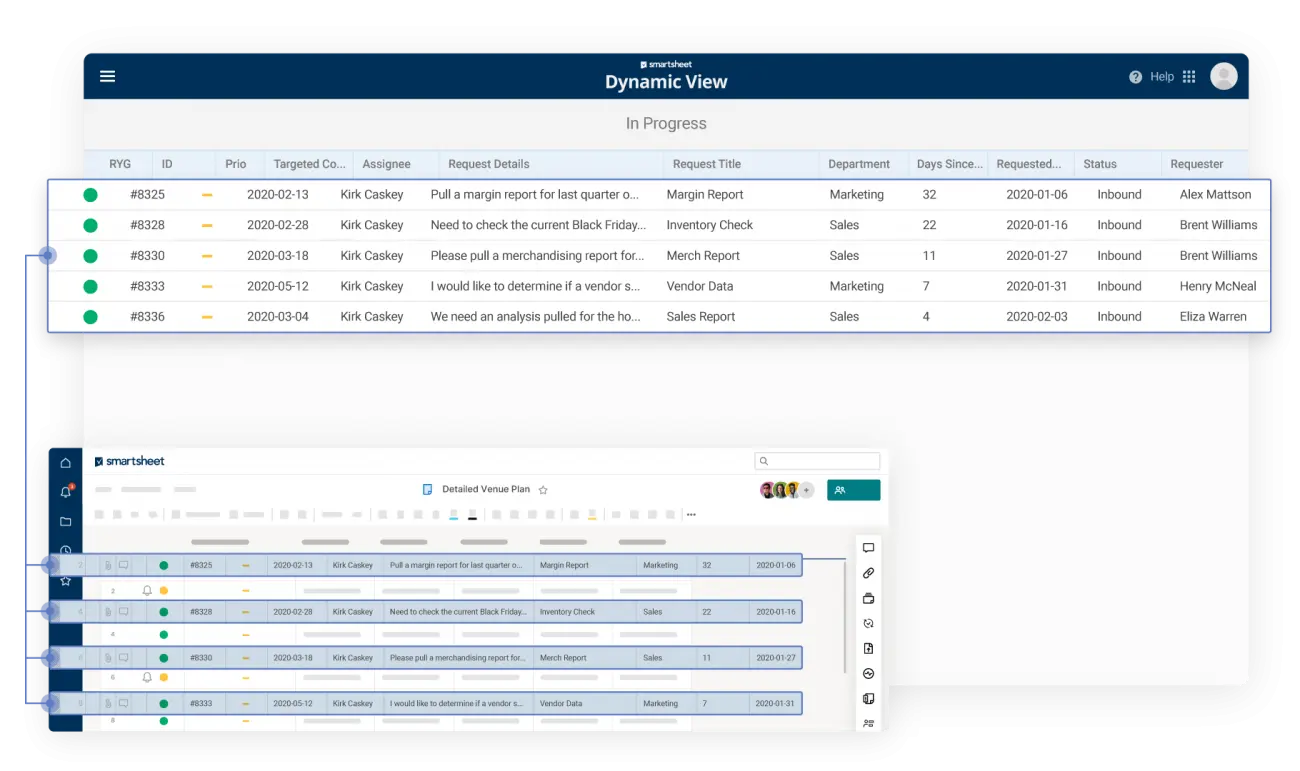
Task: Toggle the Favorites star in the sidebar
Action: tap(65, 580)
